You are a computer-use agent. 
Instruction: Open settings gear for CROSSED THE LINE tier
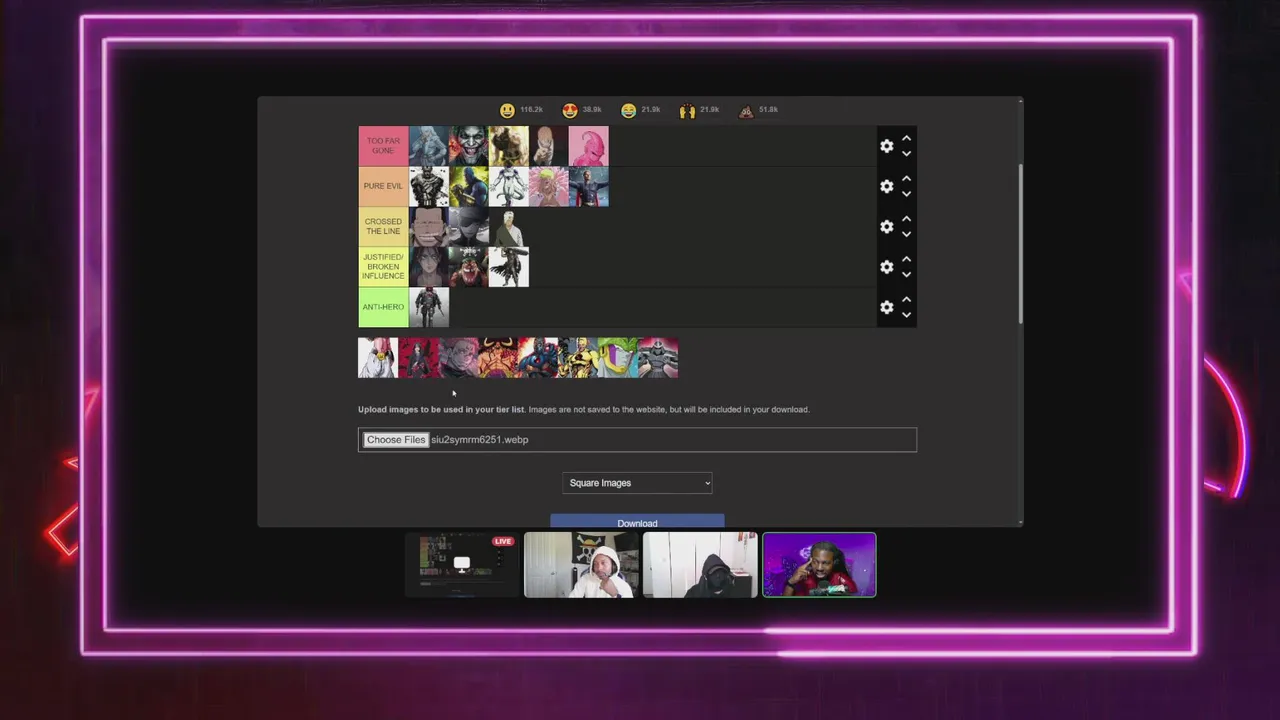886,227
